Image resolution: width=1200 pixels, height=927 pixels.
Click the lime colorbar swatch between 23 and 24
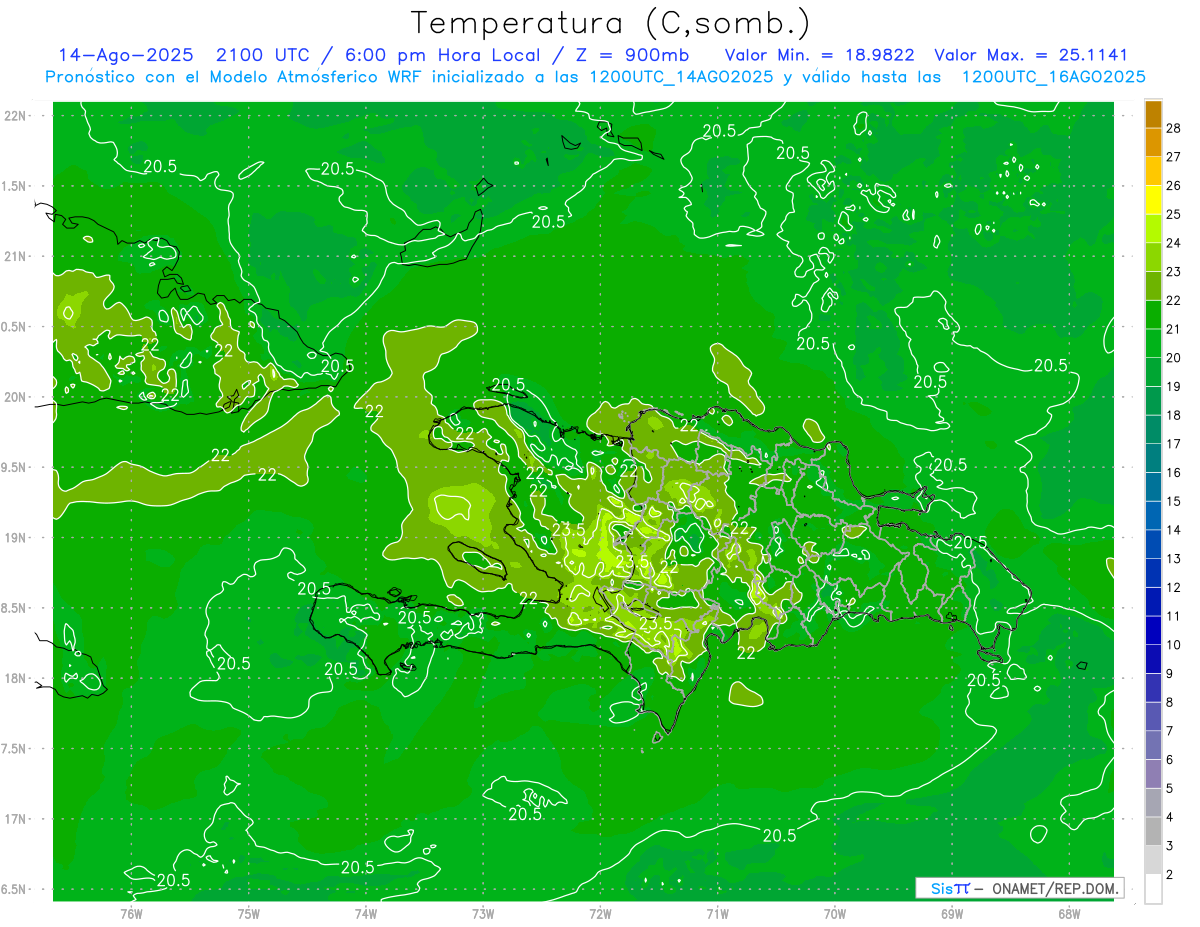click(1153, 258)
